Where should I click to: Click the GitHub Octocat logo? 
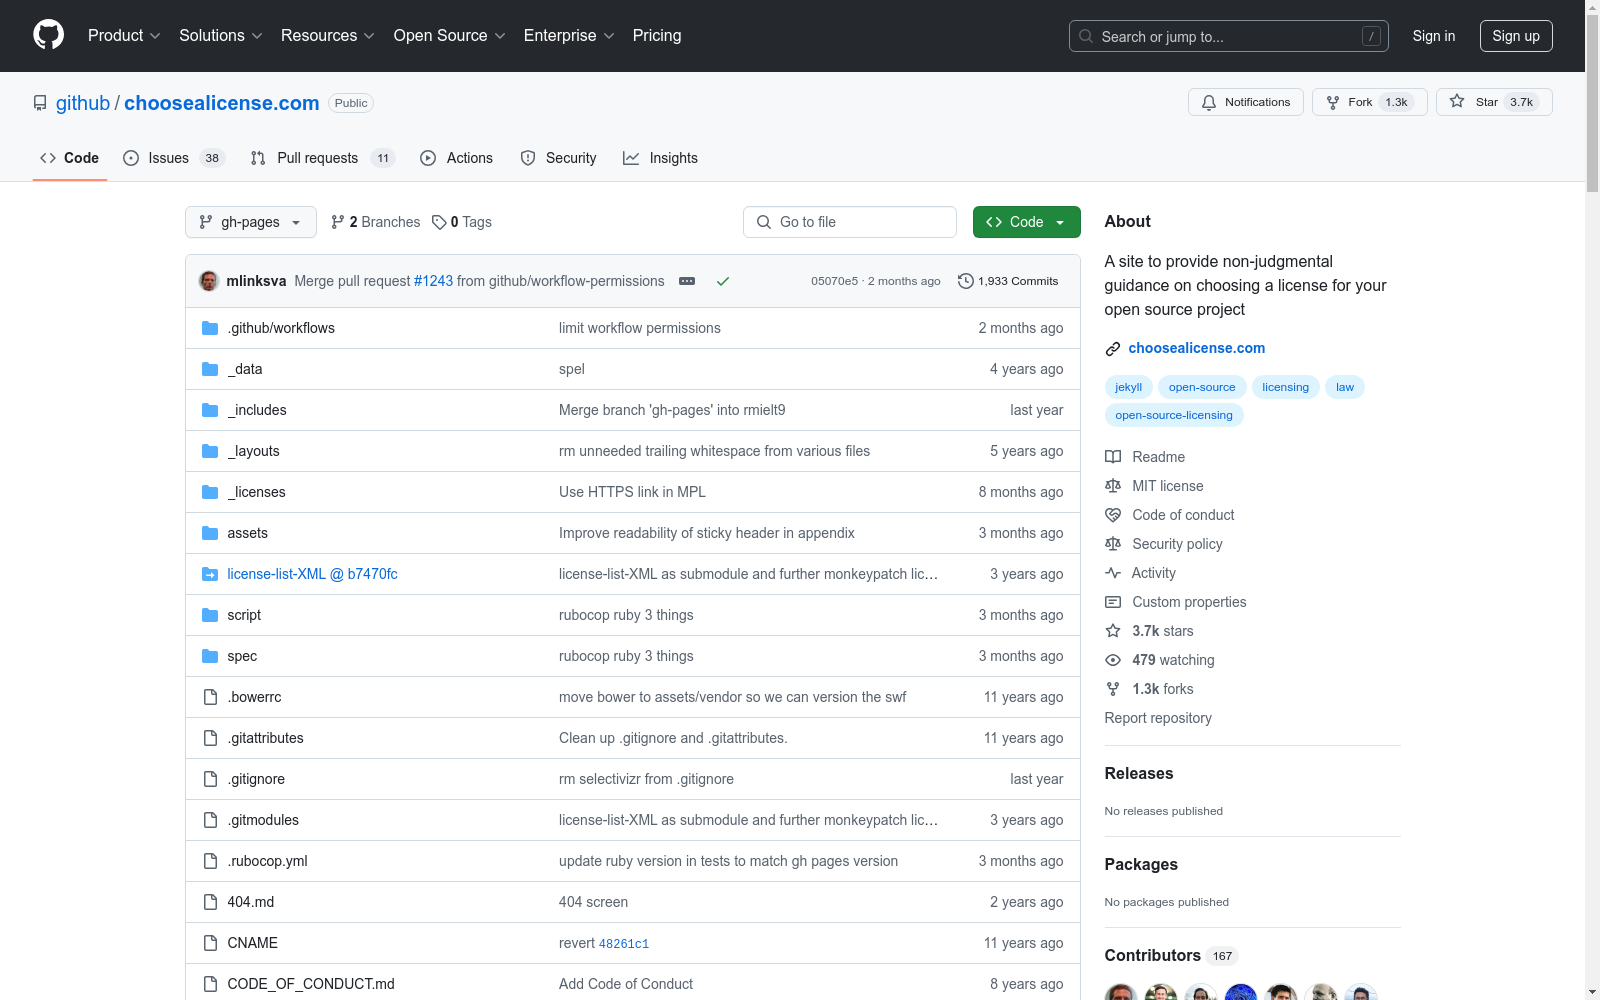pos(48,35)
